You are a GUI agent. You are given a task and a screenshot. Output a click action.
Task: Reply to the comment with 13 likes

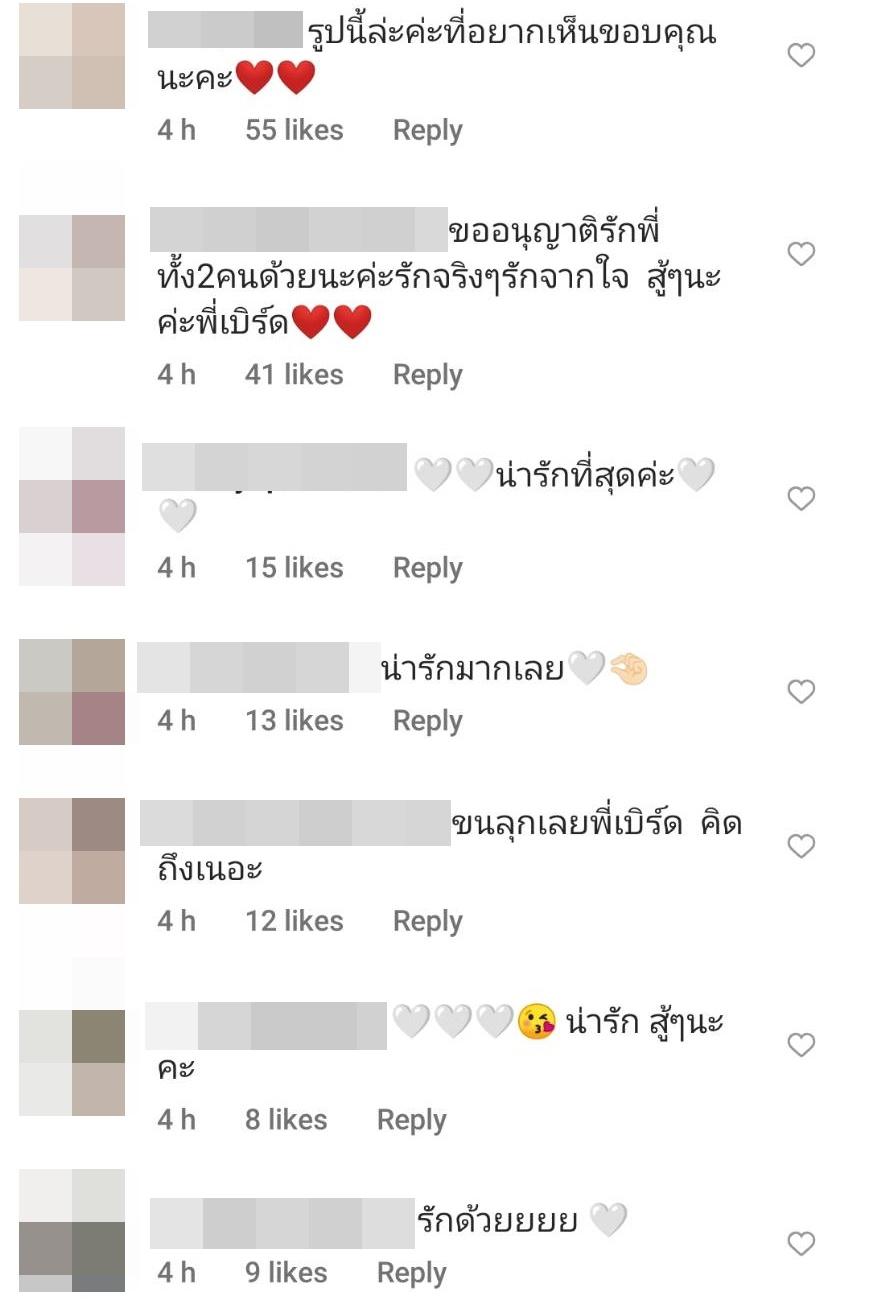427,721
